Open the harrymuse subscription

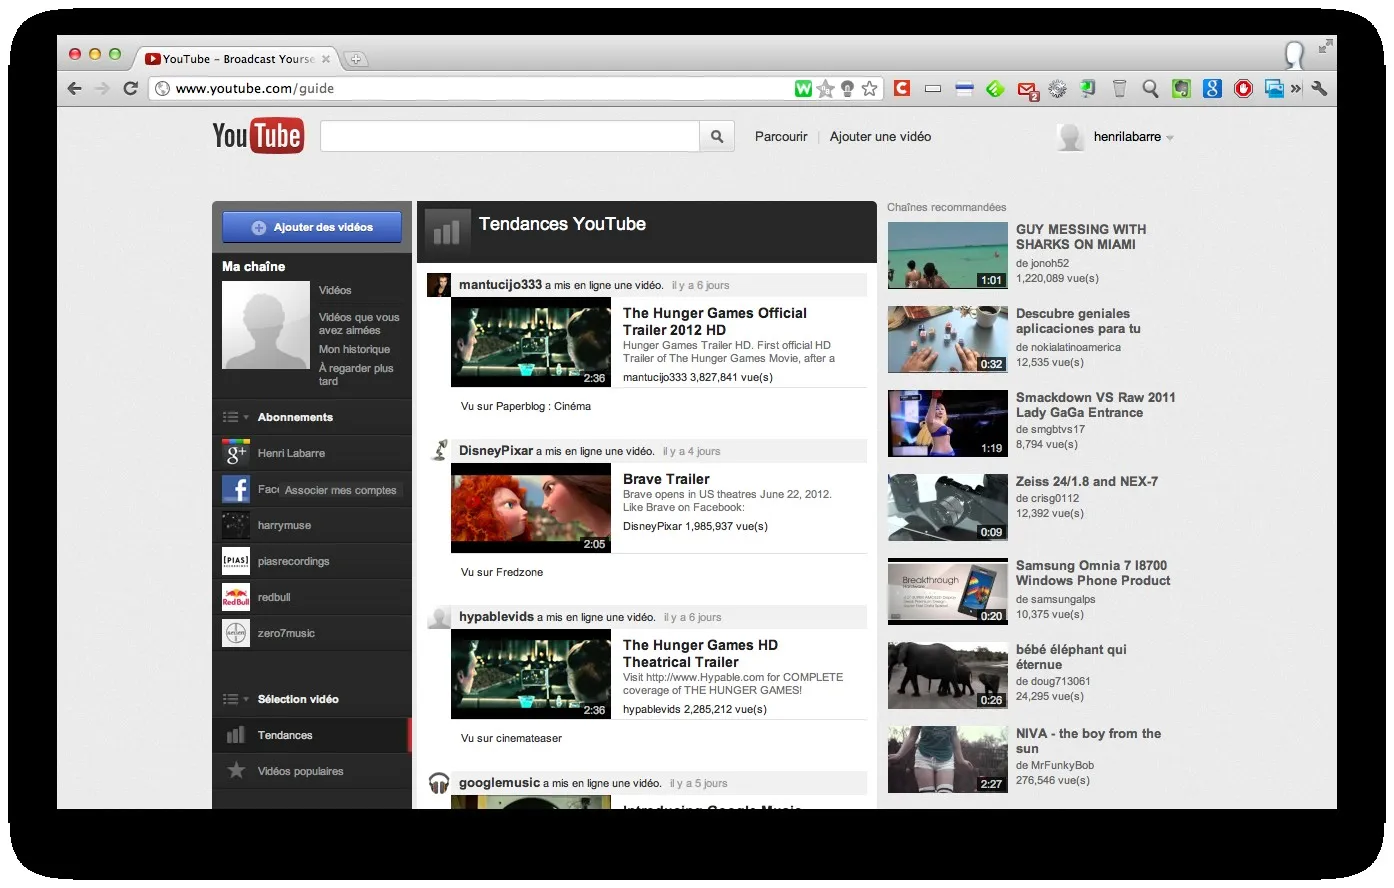coord(284,525)
